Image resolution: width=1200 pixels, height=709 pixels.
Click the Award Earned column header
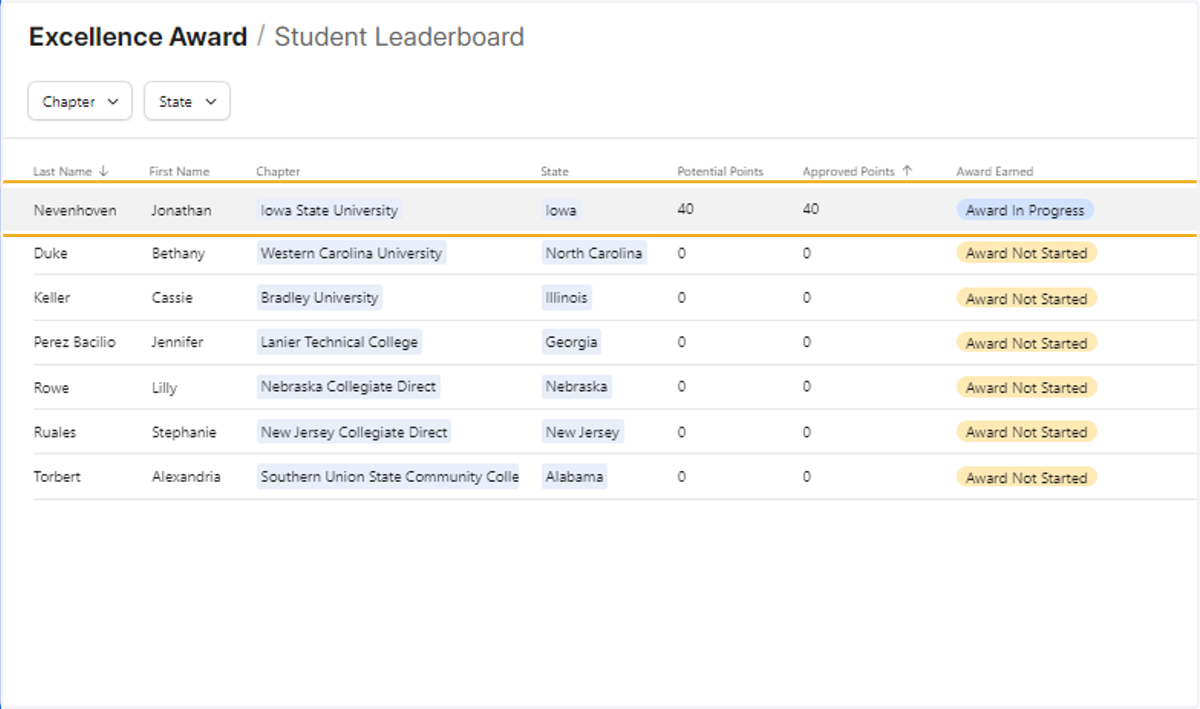(x=994, y=171)
